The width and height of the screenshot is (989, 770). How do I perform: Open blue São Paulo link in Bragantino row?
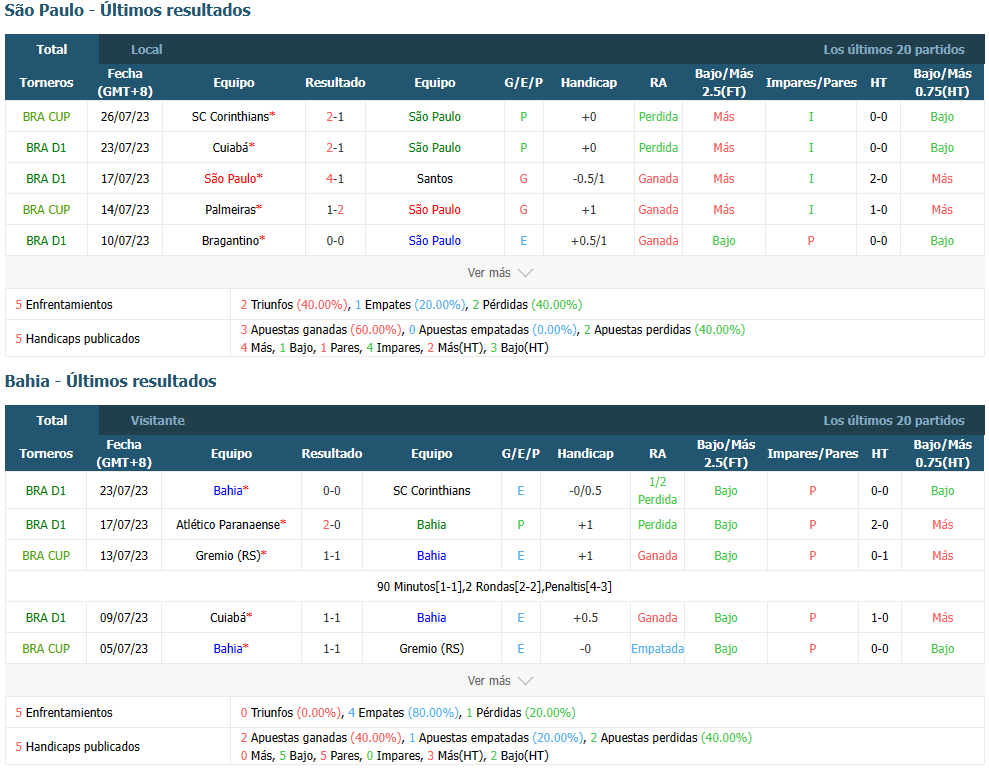coord(435,240)
